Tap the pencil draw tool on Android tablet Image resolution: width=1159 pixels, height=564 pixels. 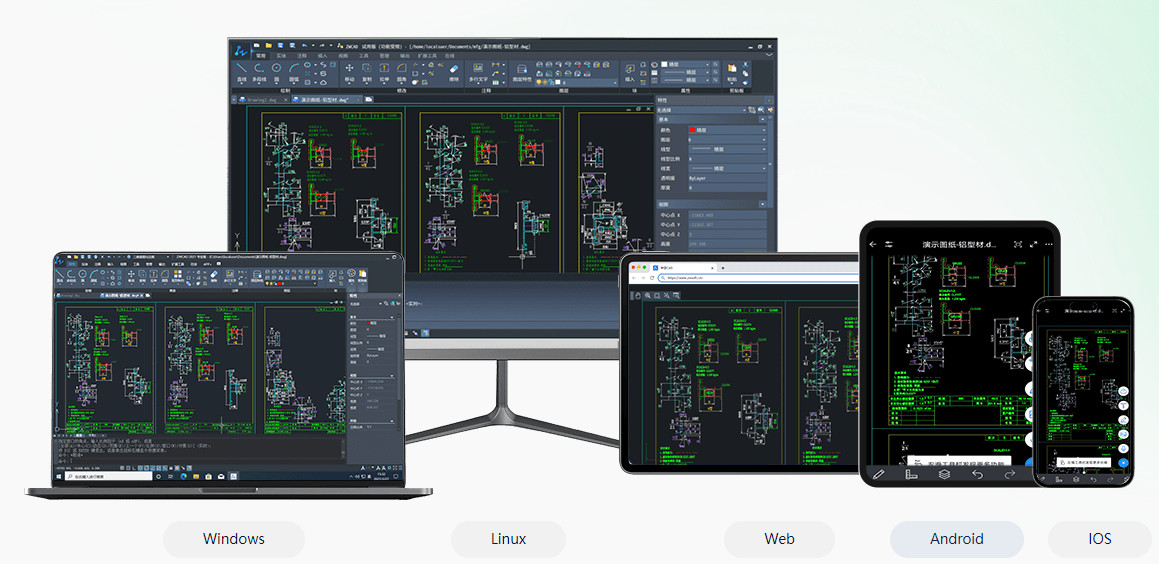(x=879, y=474)
